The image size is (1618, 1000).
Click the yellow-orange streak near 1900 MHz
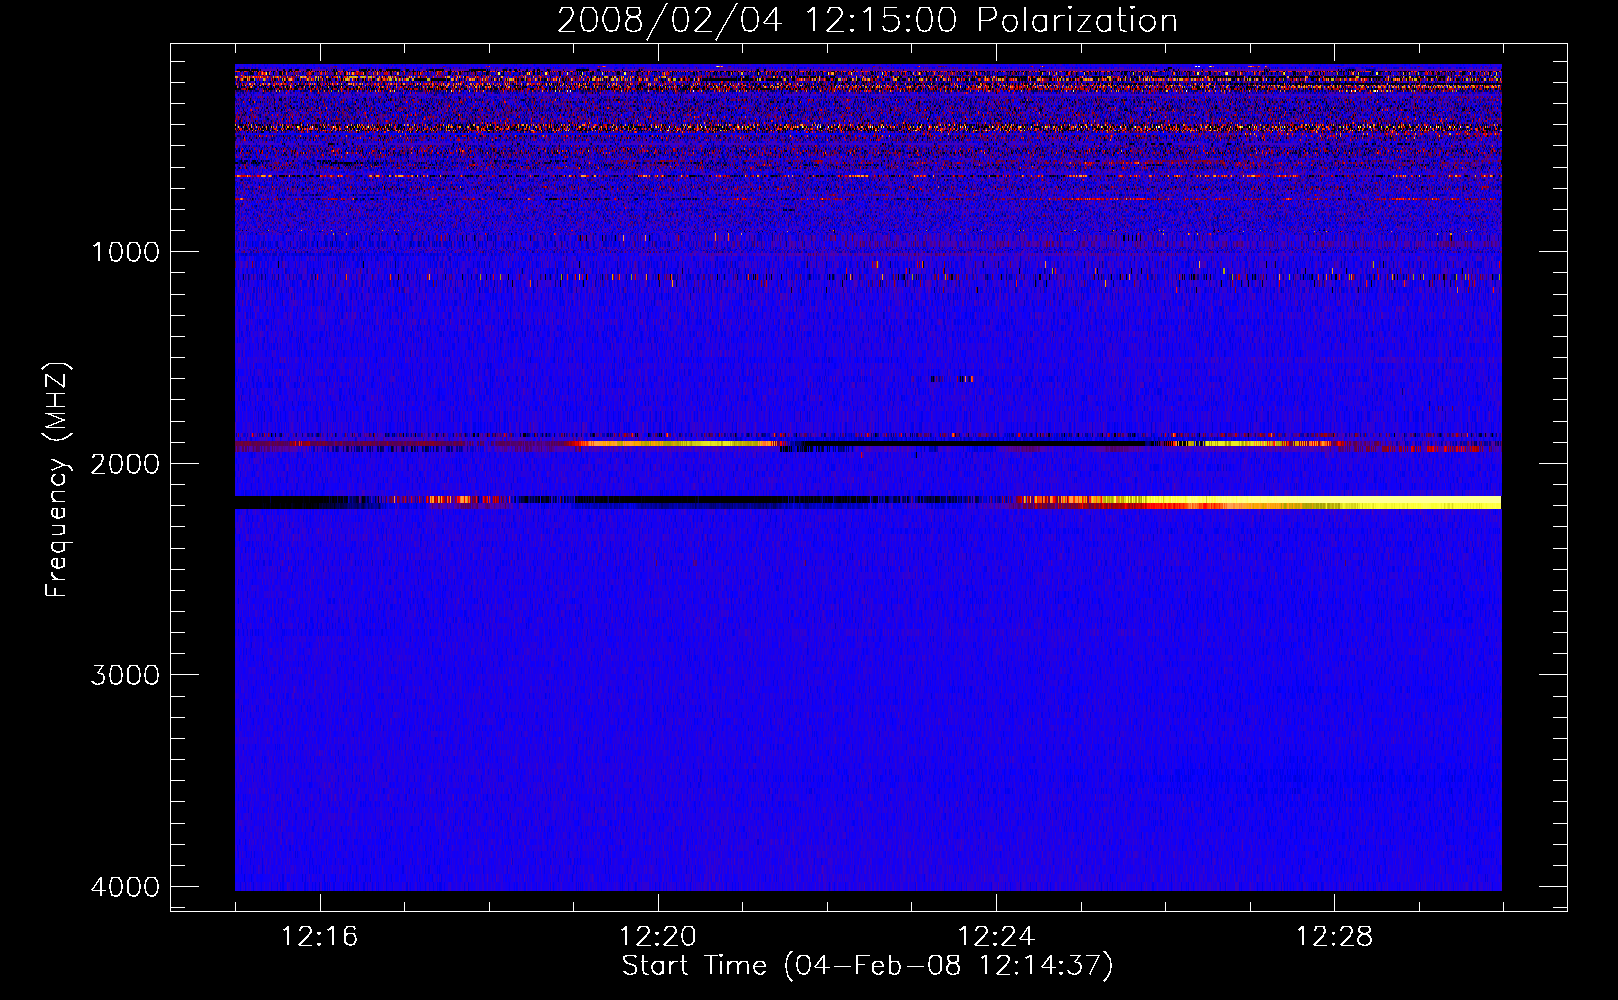click(680, 443)
